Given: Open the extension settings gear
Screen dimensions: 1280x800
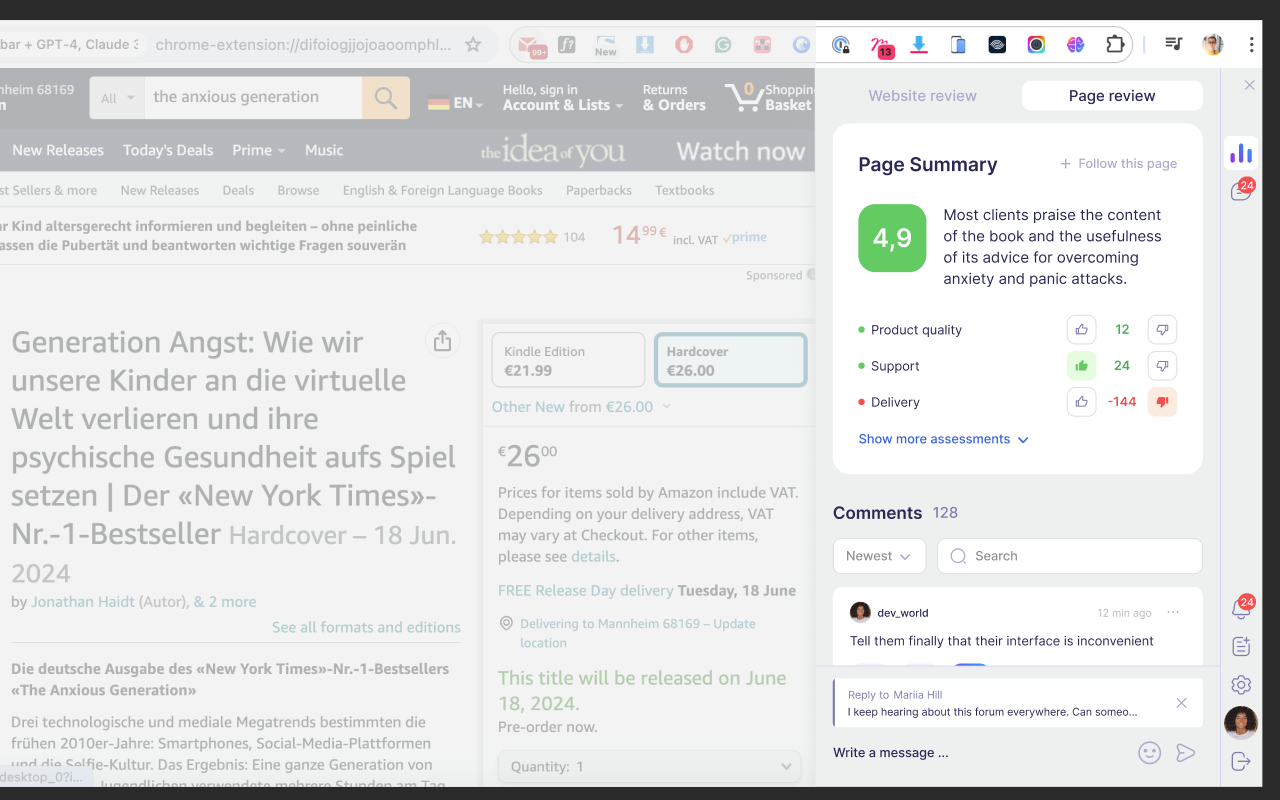Looking at the screenshot, I should pyautogui.click(x=1240, y=684).
